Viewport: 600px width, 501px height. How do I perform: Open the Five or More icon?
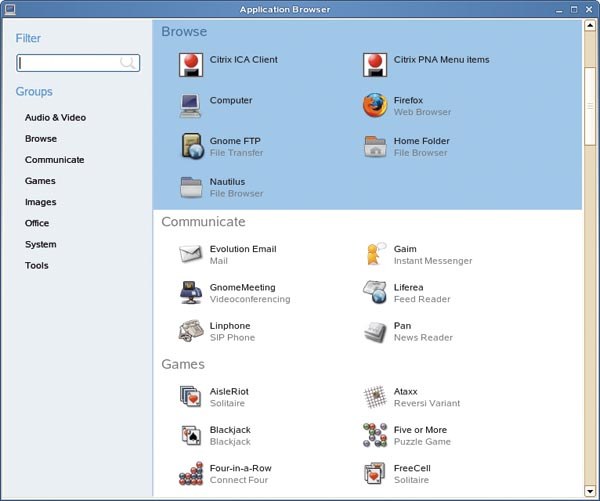[375, 435]
